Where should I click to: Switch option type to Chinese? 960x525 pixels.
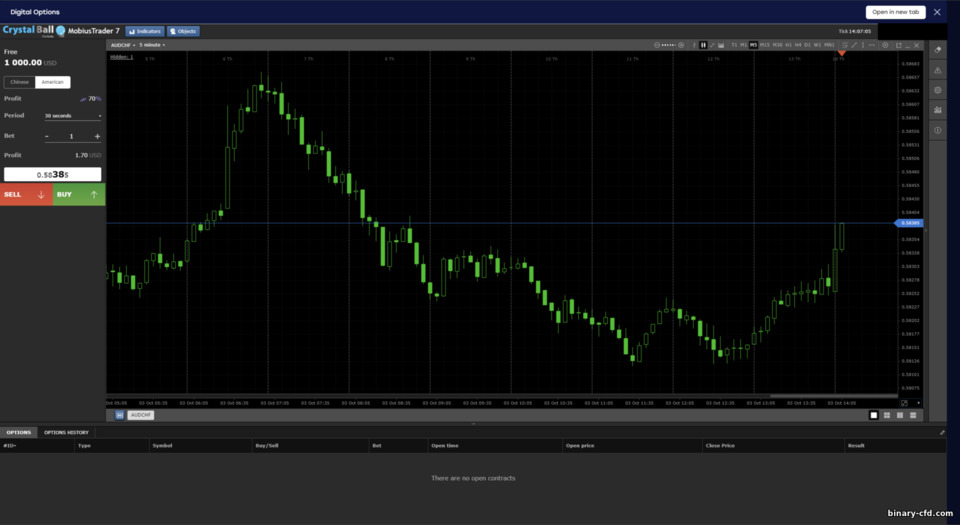(x=20, y=82)
